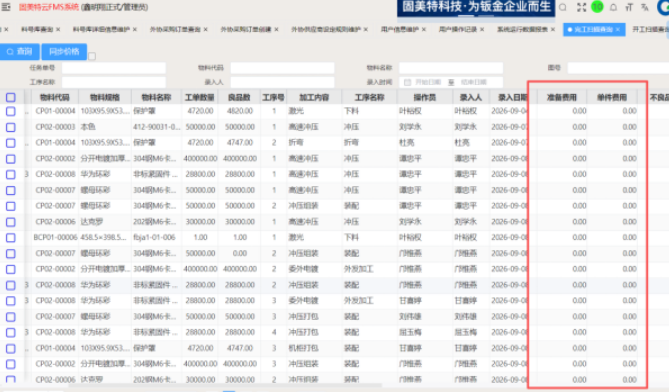Toggle fullscreen mode icon in header
669x392 pixels.
[582, 7]
